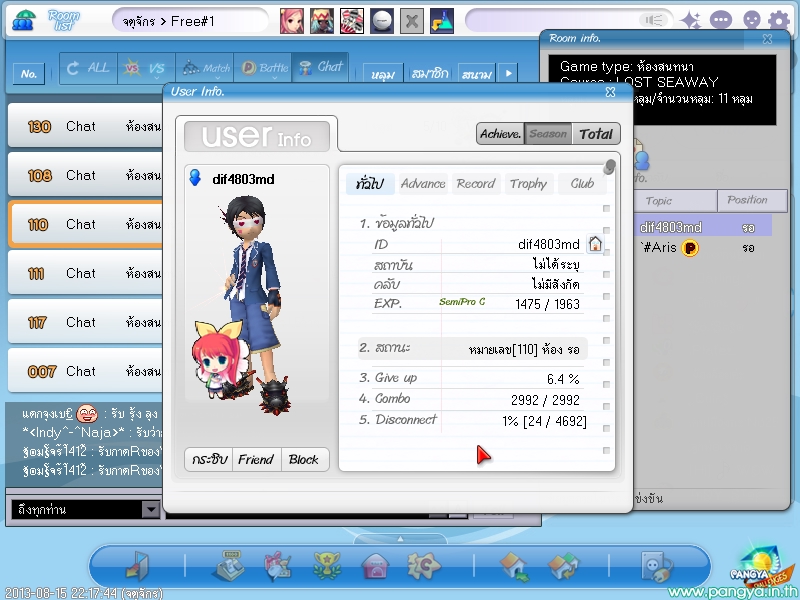Open the chat bubble icon top right

tap(720, 20)
